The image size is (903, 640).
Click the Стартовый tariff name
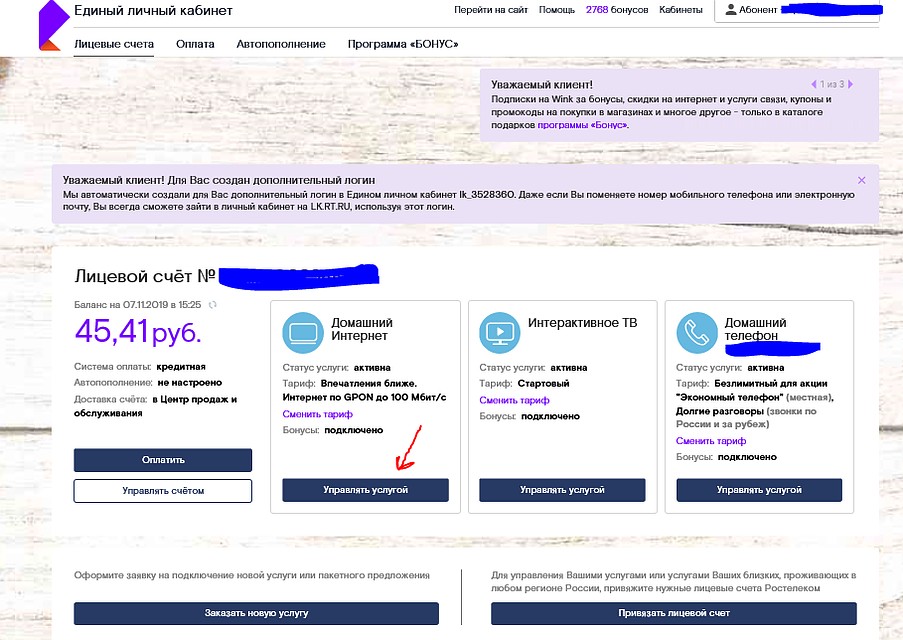click(x=543, y=384)
